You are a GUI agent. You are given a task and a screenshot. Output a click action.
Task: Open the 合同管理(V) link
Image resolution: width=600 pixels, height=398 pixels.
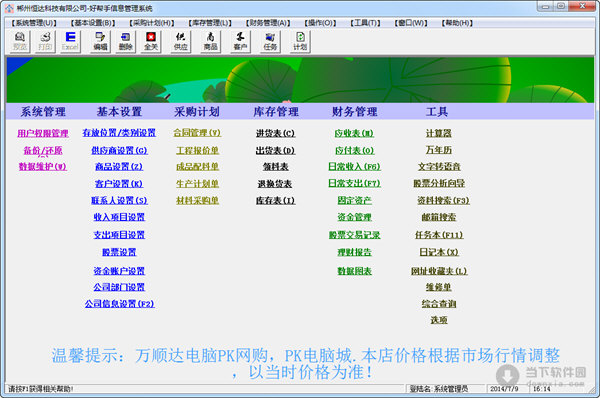[x=197, y=133]
